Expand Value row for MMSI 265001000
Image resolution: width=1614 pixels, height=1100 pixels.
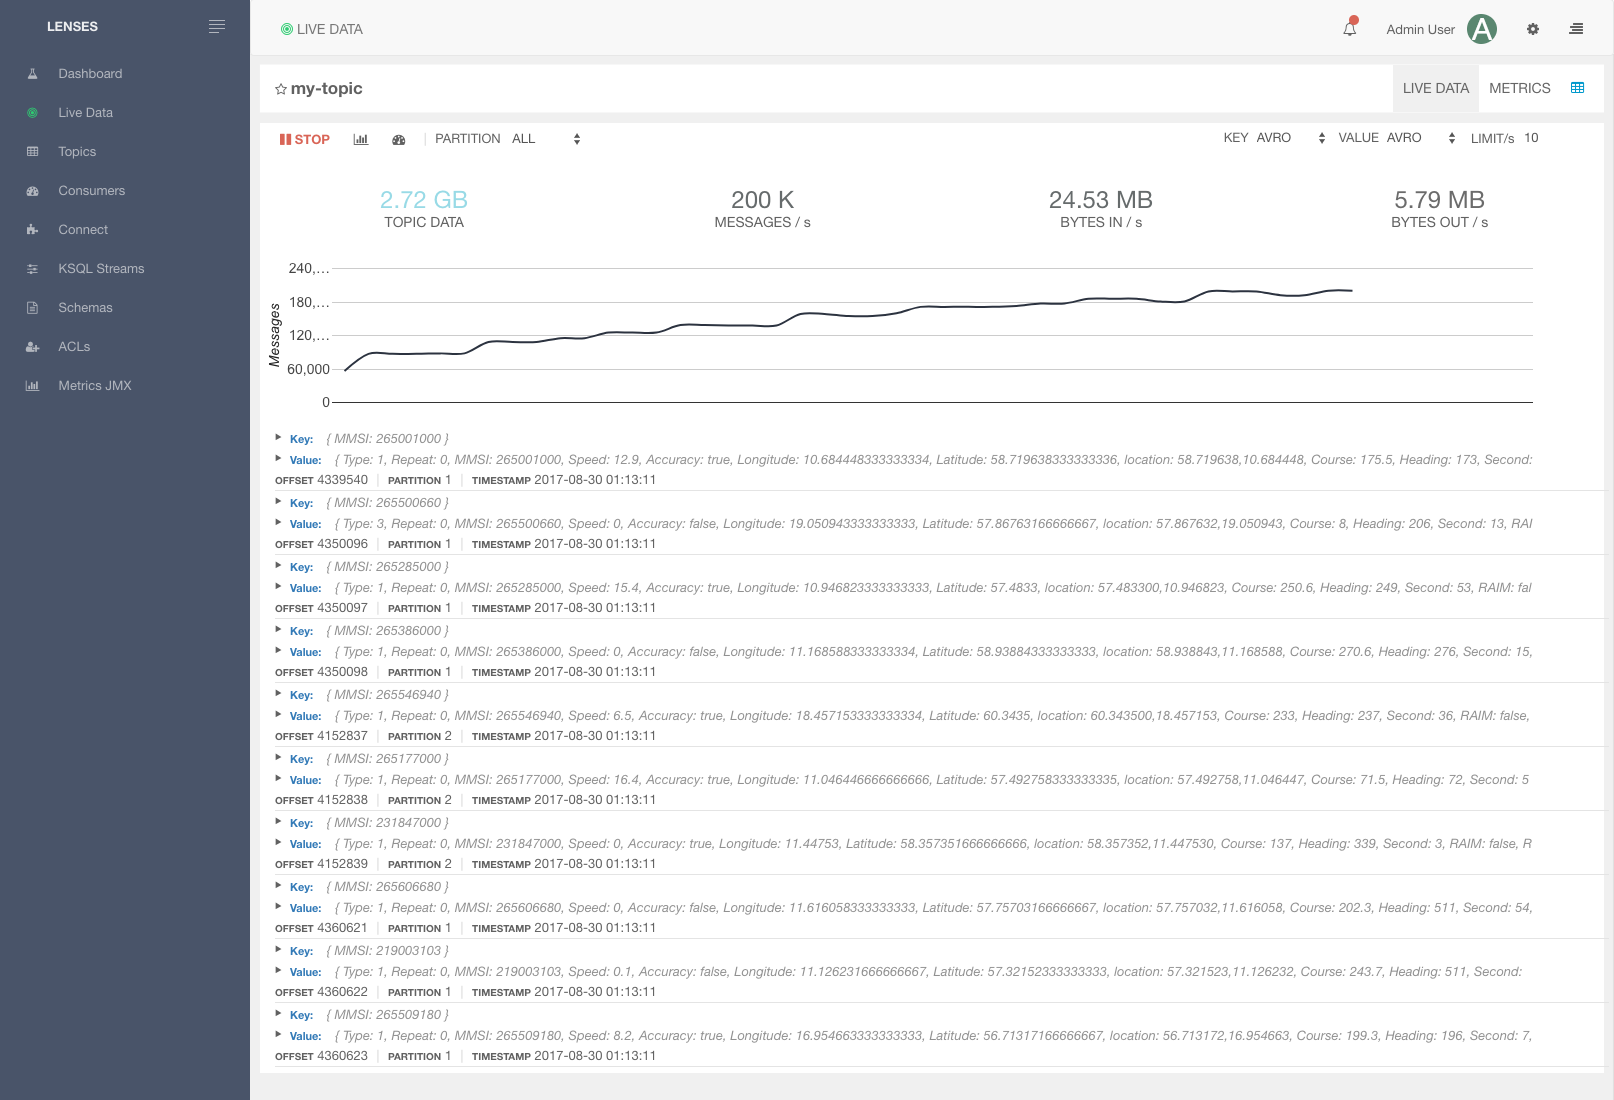pos(279,459)
